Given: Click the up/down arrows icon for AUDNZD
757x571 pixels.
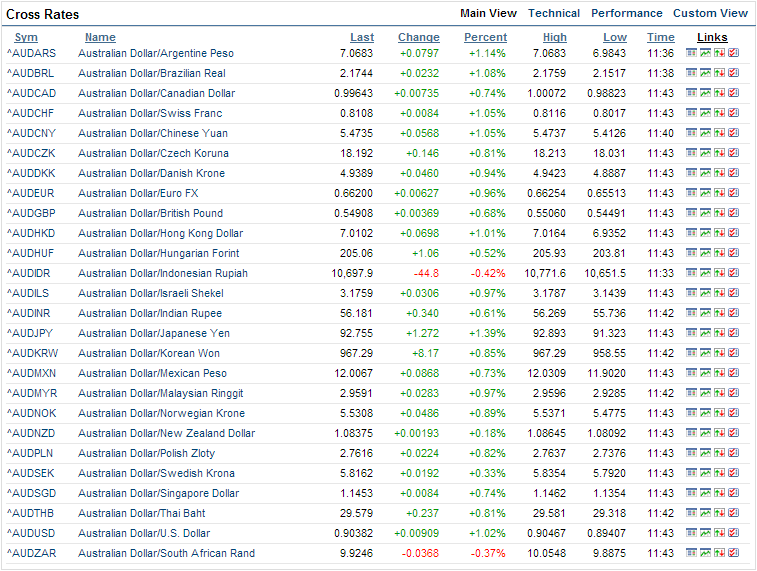Looking at the screenshot, I should pyautogui.click(x=719, y=433).
